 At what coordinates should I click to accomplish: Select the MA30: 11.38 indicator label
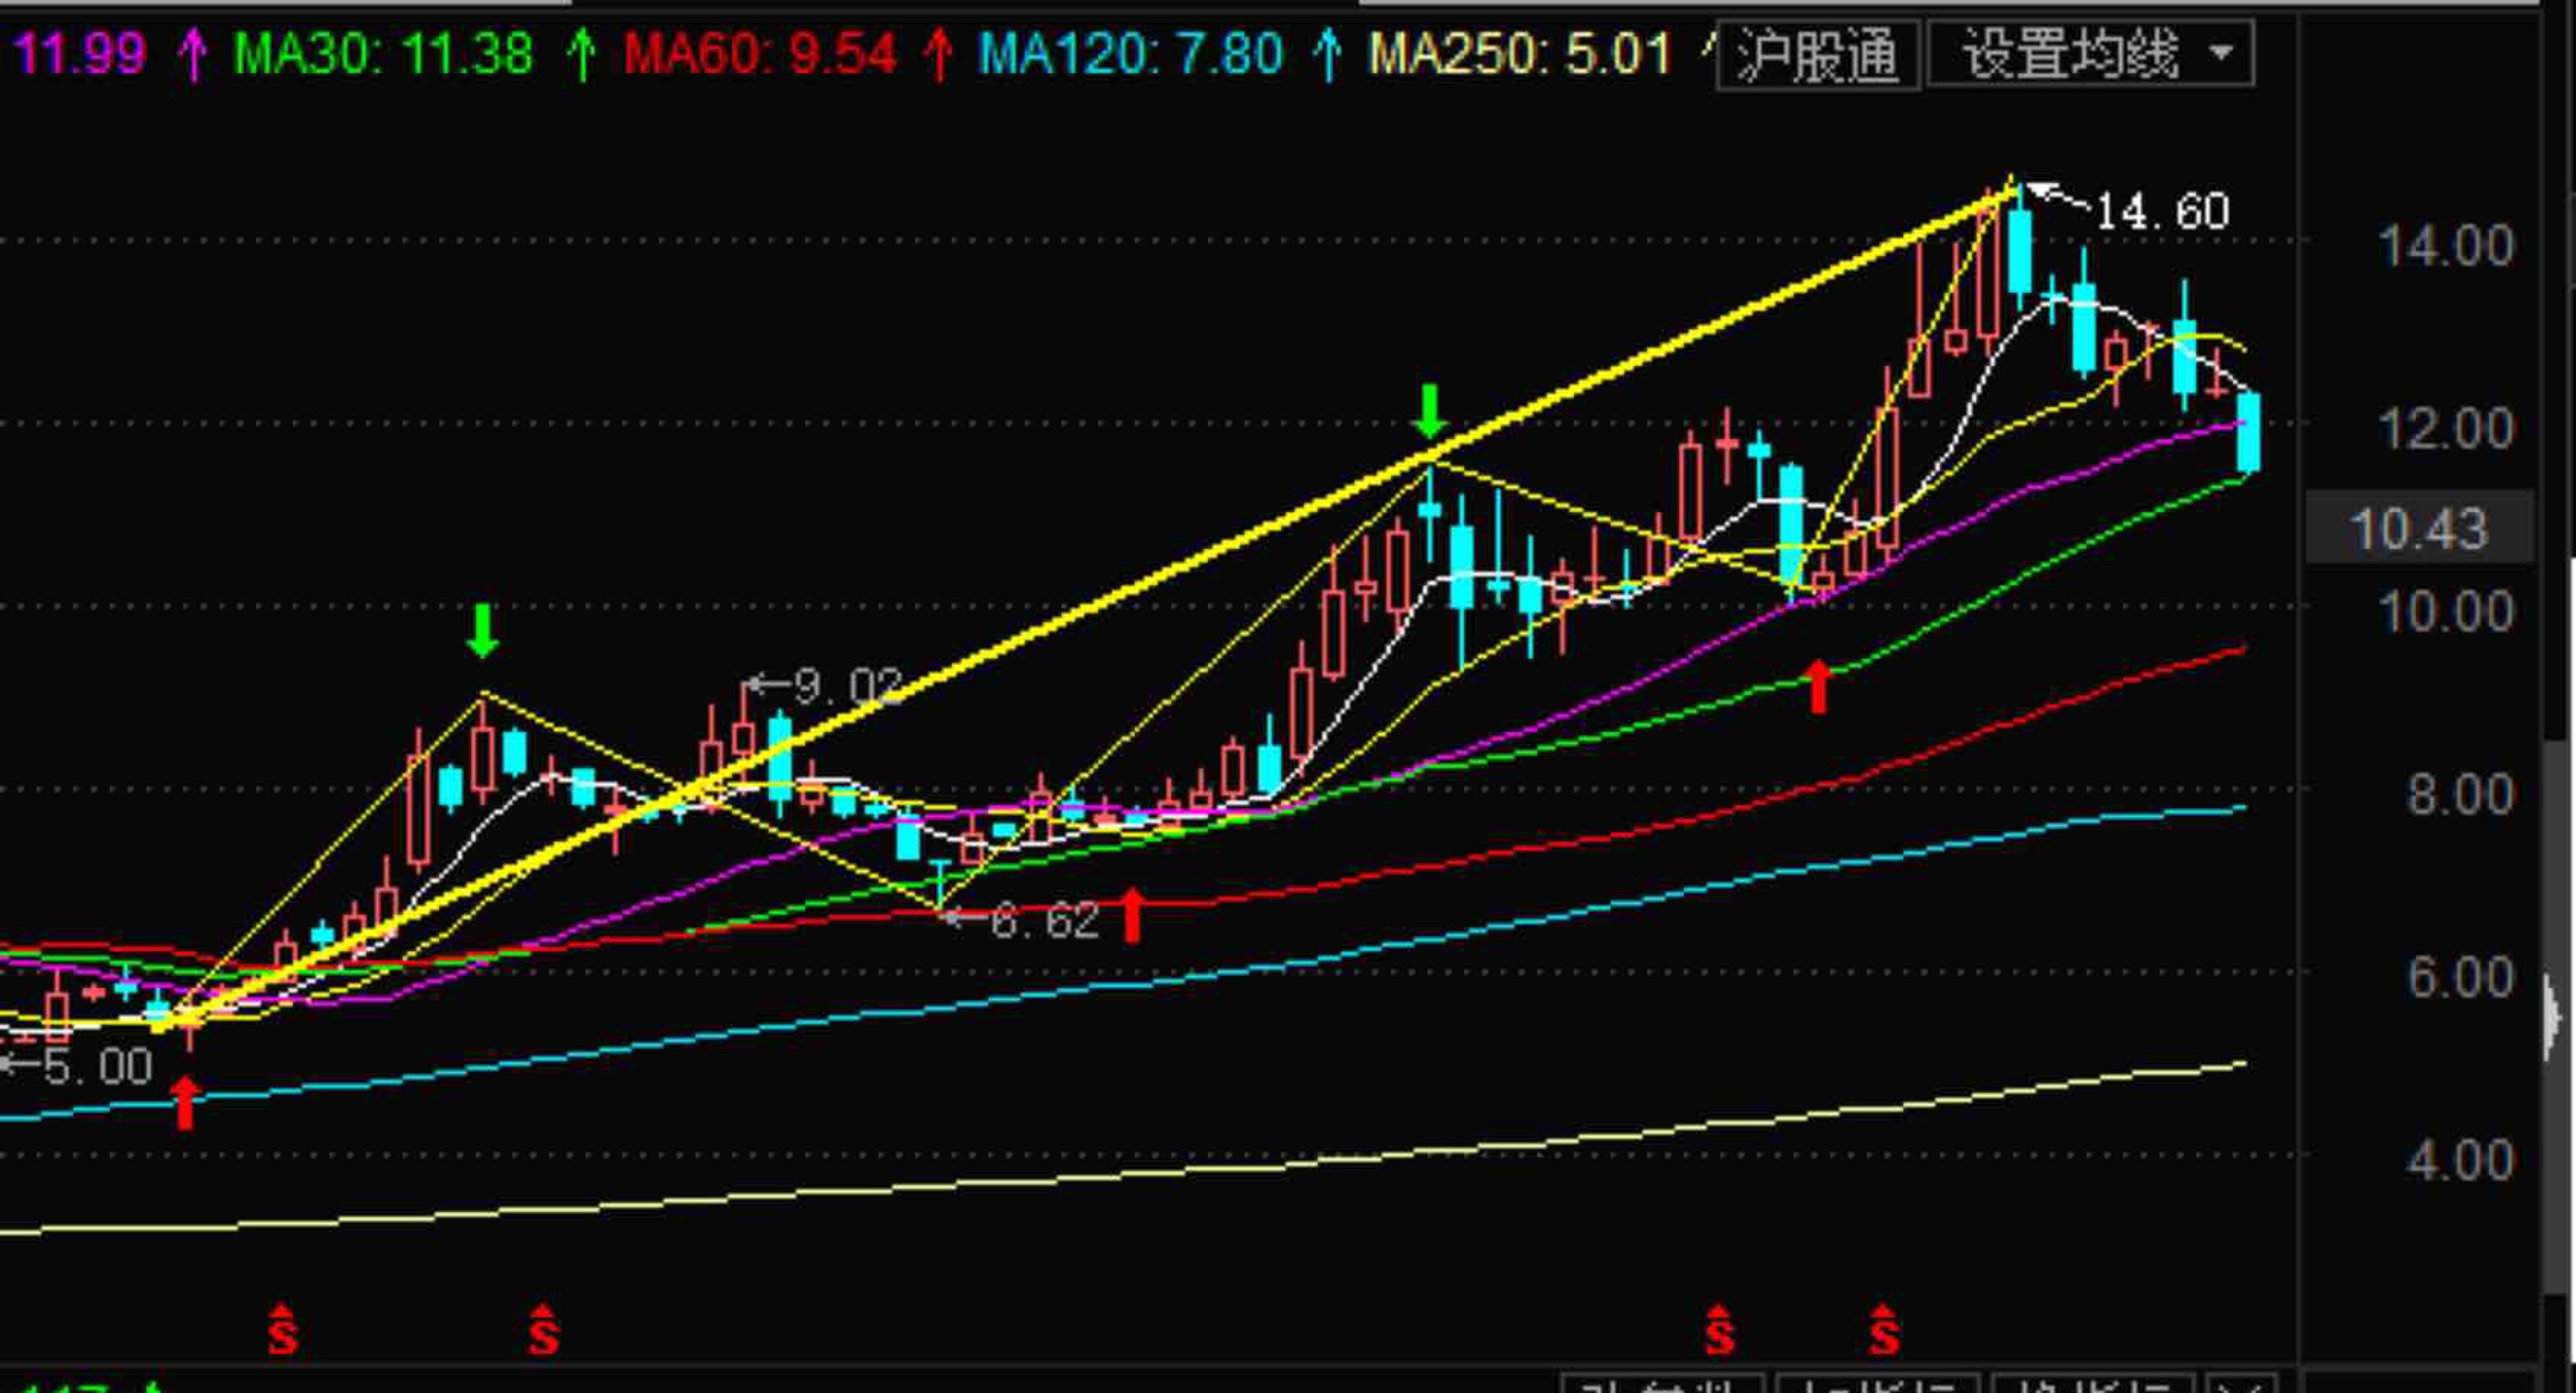[x=383, y=53]
